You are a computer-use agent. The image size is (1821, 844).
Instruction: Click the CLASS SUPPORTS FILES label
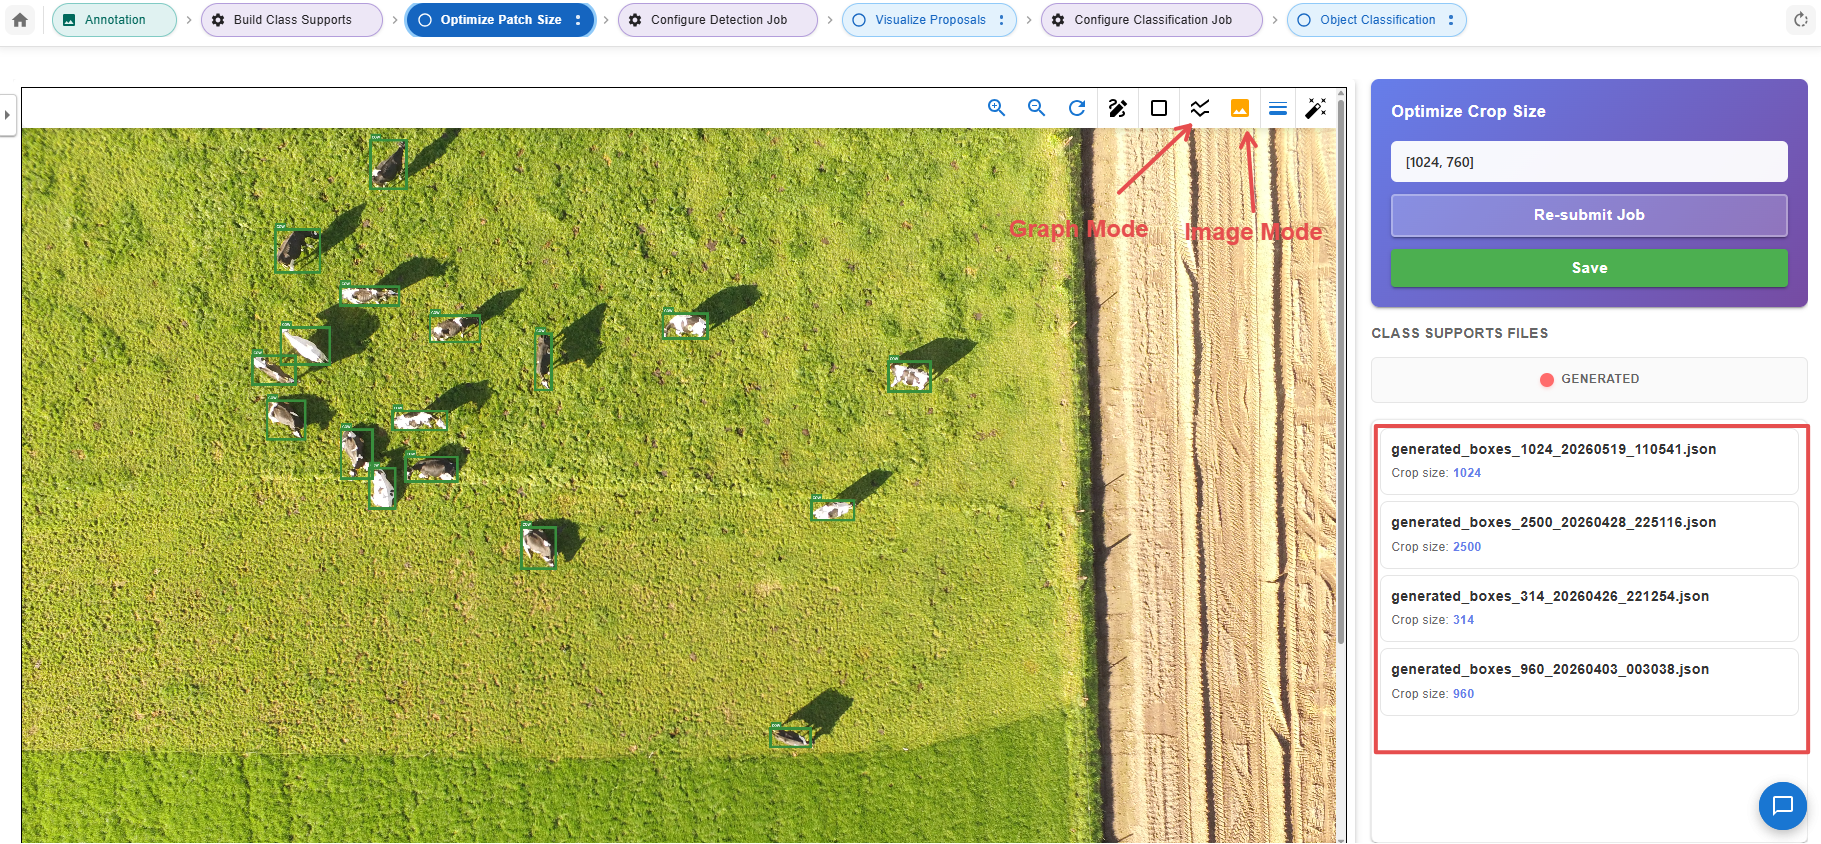click(1459, 333)
